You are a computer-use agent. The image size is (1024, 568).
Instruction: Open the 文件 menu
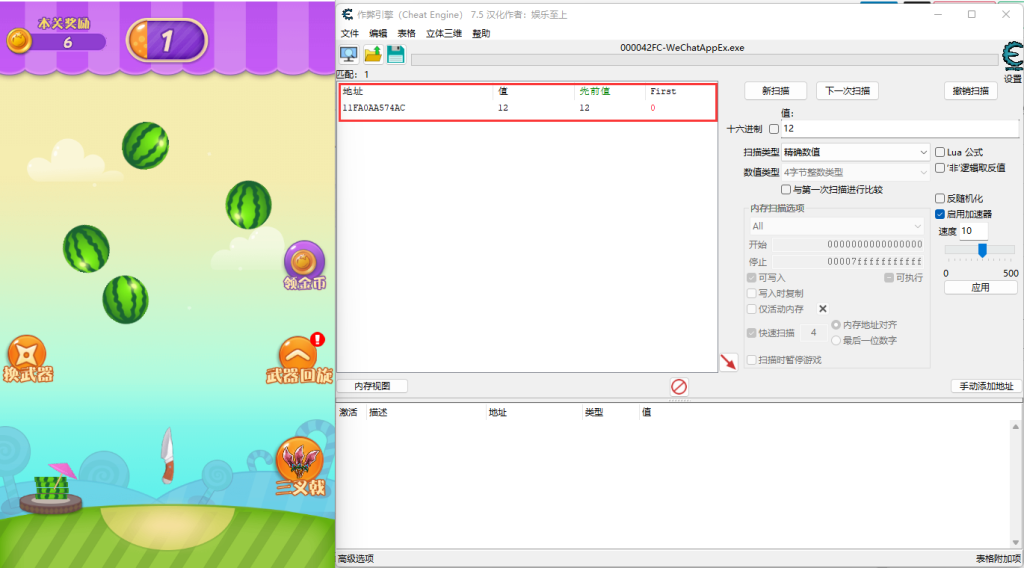350,33
